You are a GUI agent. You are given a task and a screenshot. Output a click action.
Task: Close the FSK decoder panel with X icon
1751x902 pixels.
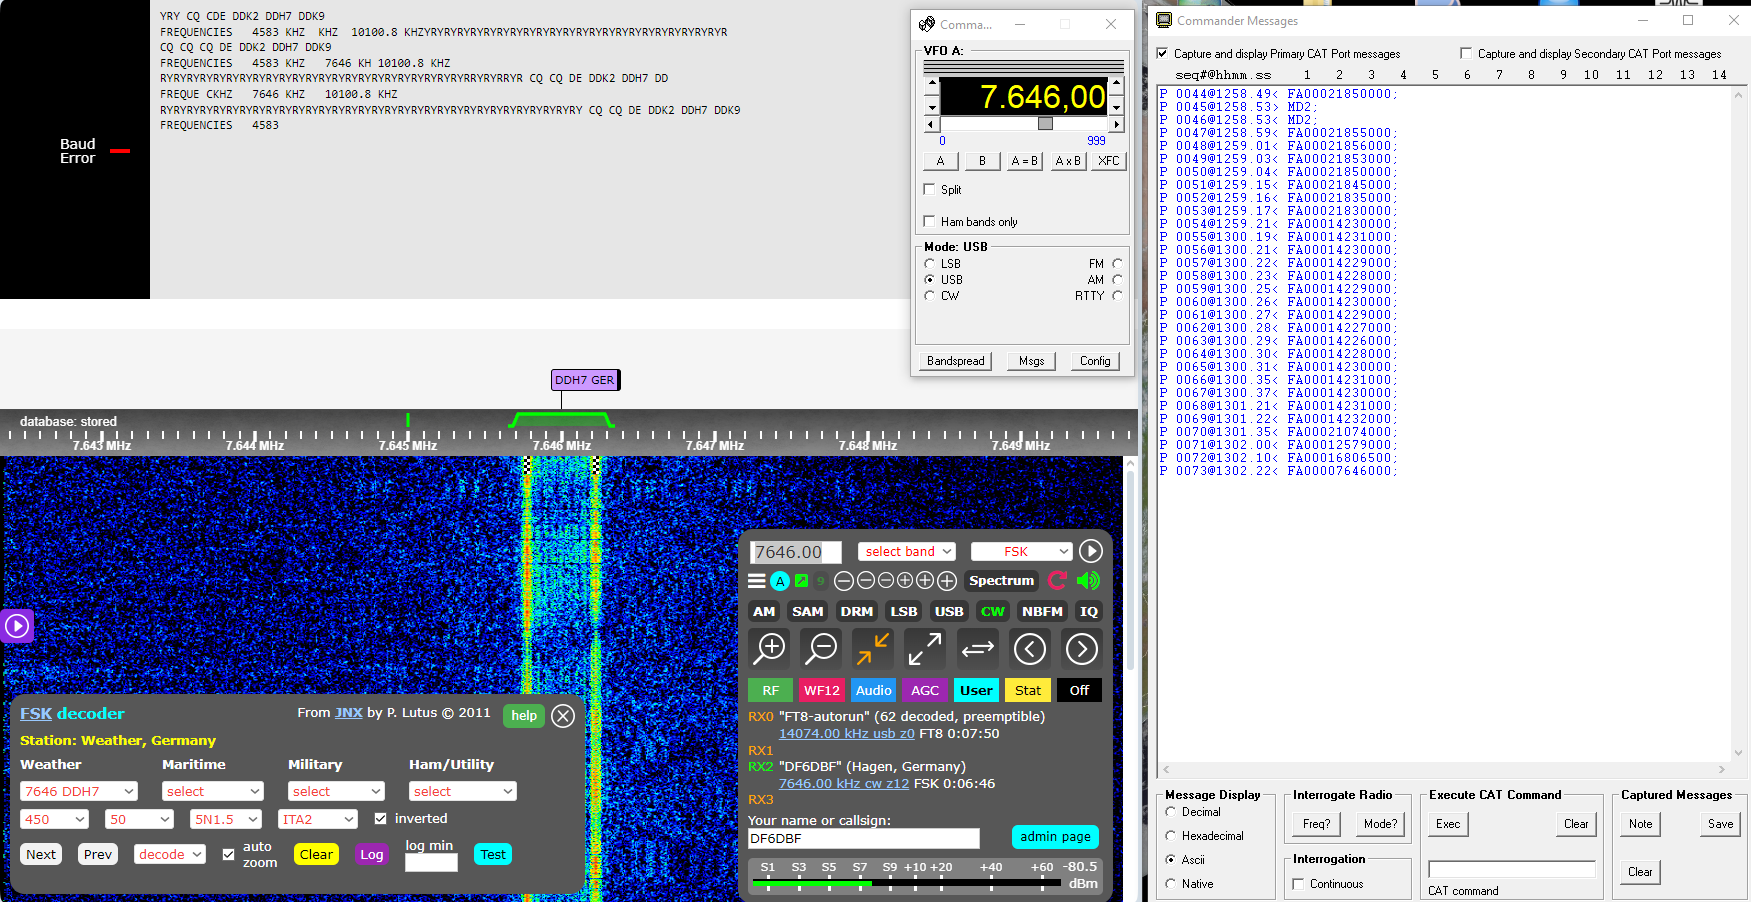[x=563, y=716]
